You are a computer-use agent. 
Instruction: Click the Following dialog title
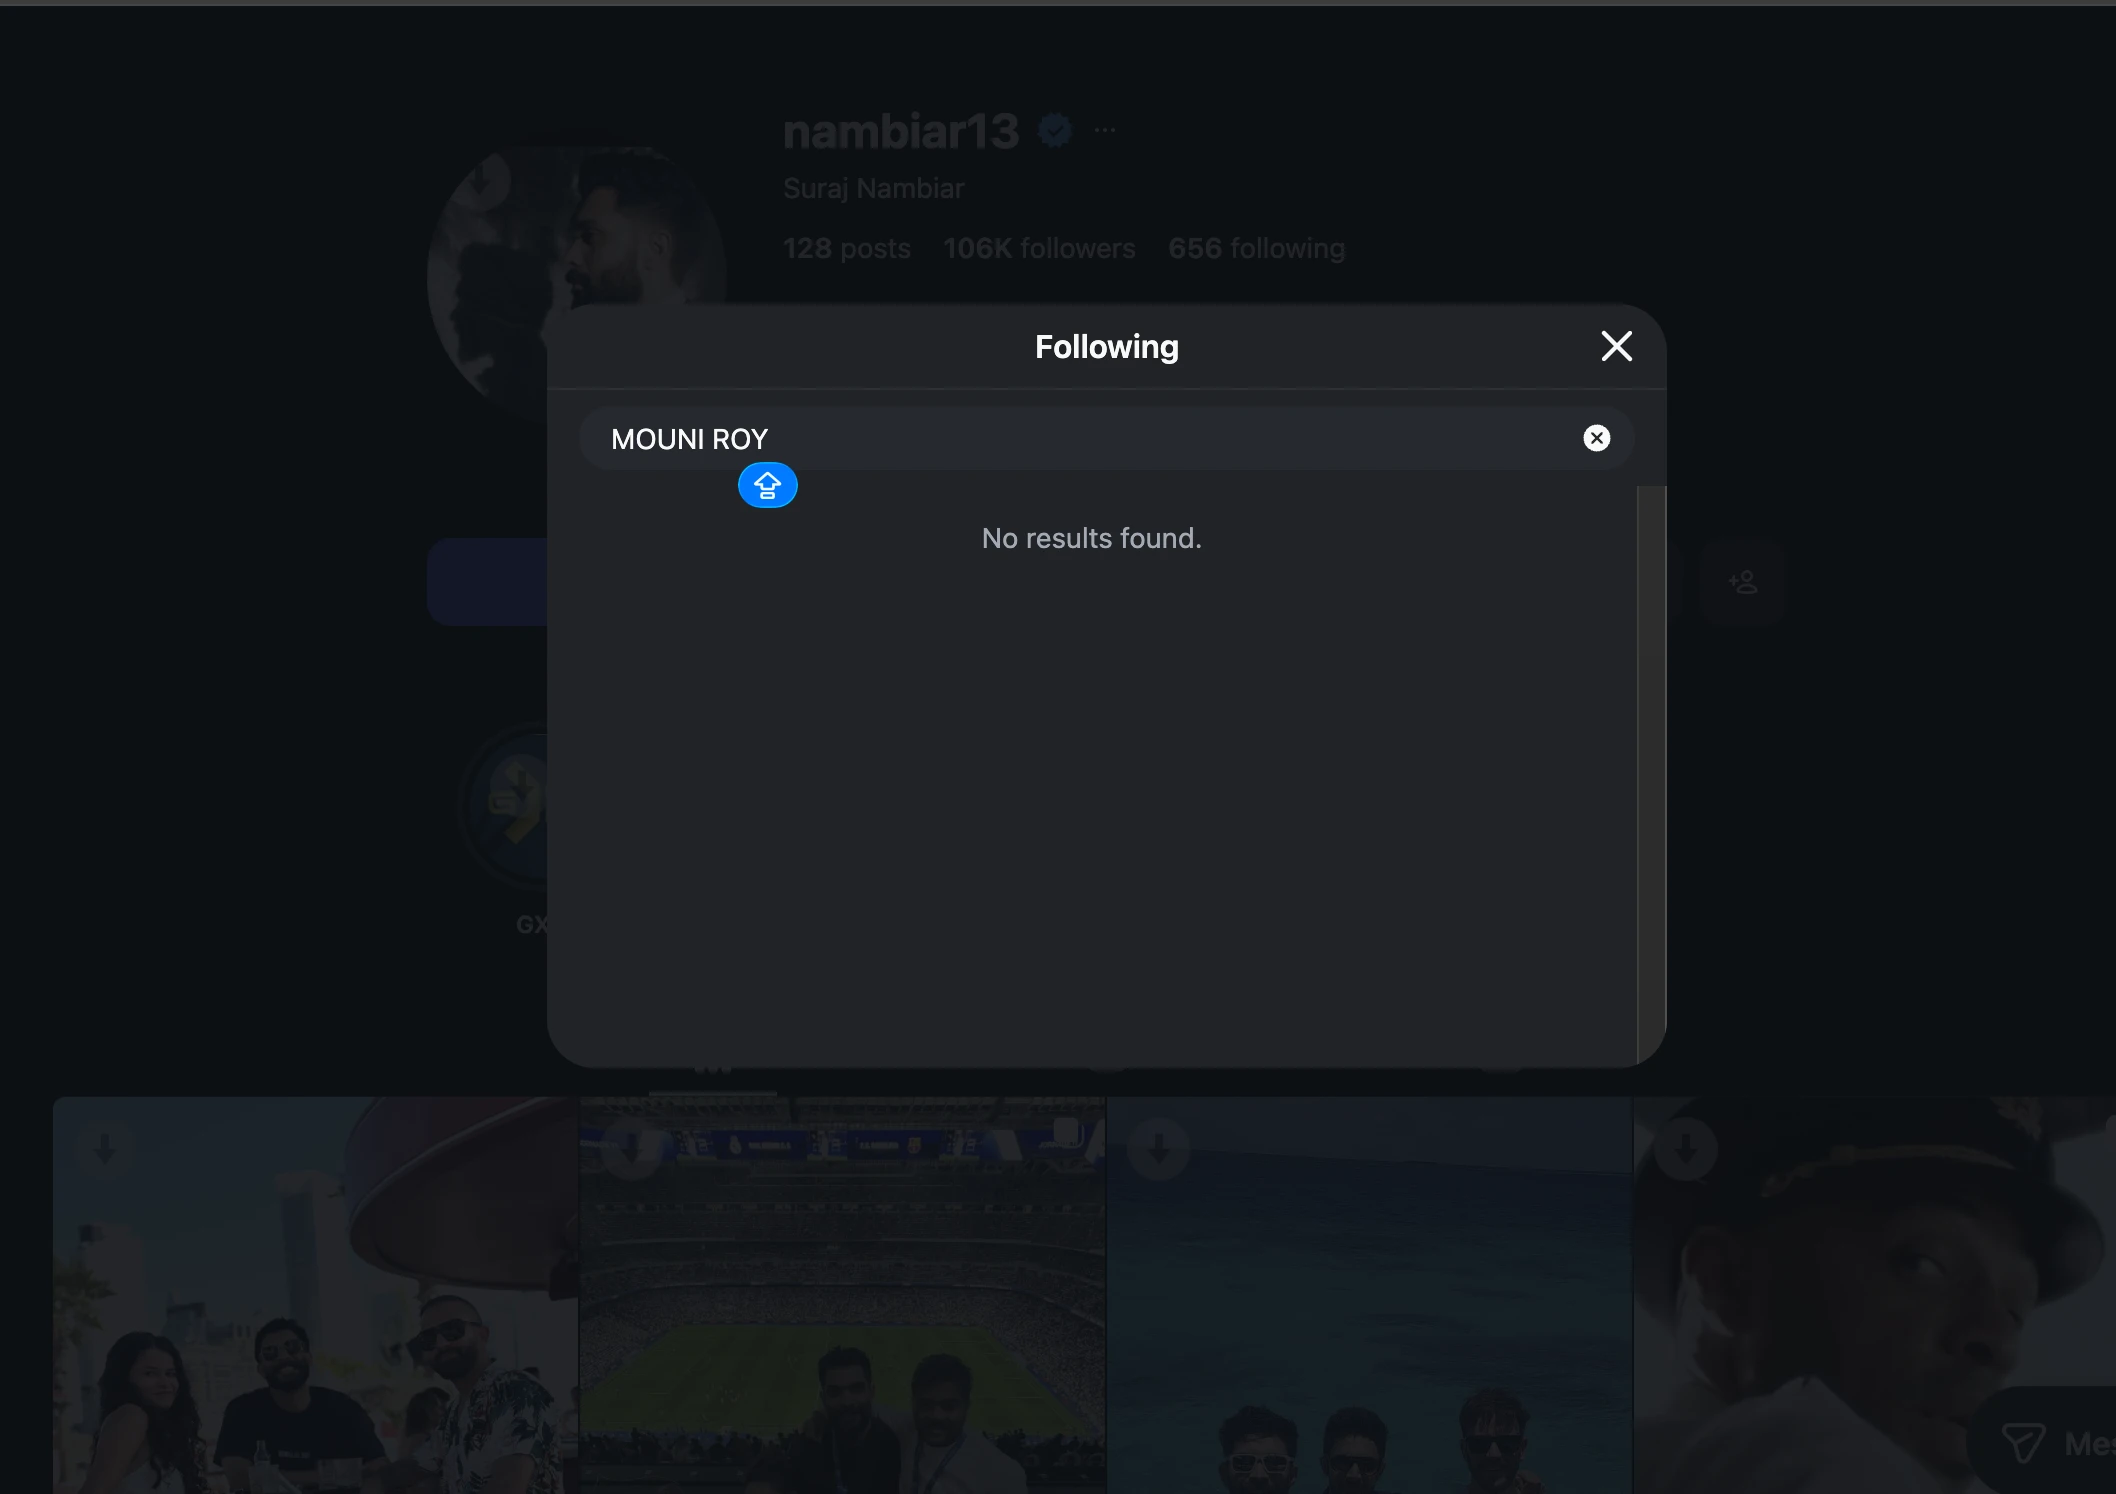1106,346
